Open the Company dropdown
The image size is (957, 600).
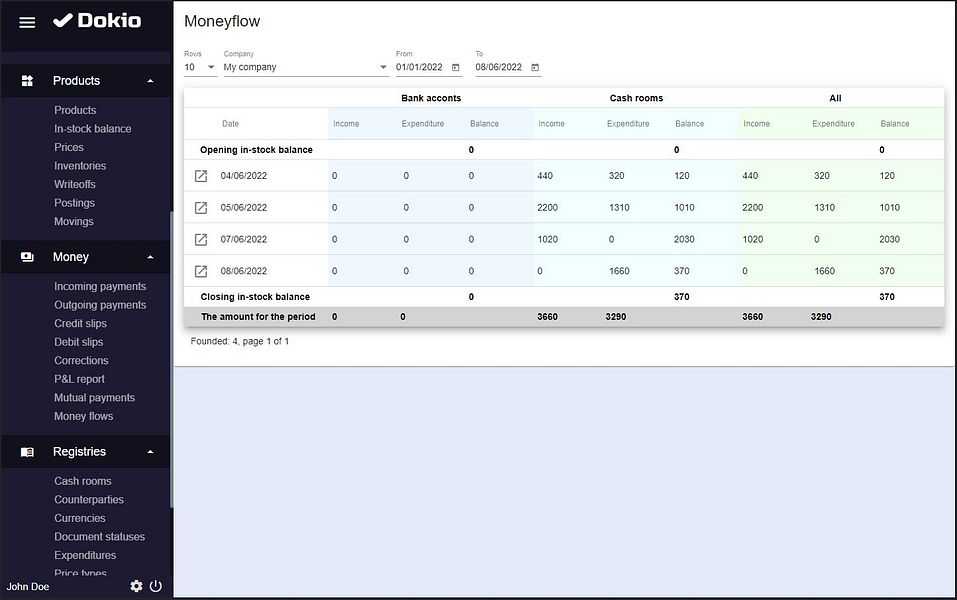[x=305, y=68]
